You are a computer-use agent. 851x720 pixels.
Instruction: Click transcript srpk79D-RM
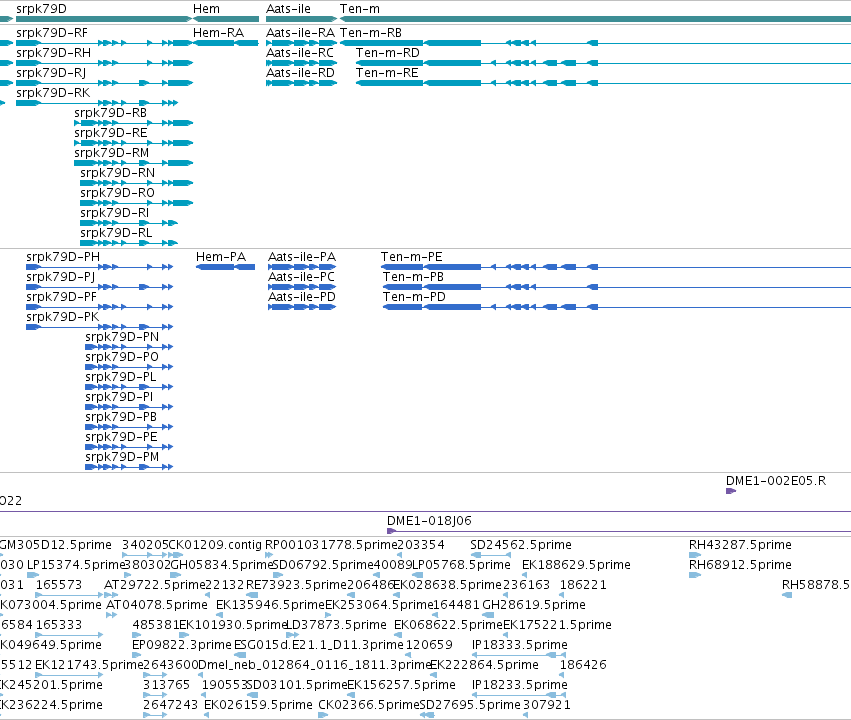111,153
